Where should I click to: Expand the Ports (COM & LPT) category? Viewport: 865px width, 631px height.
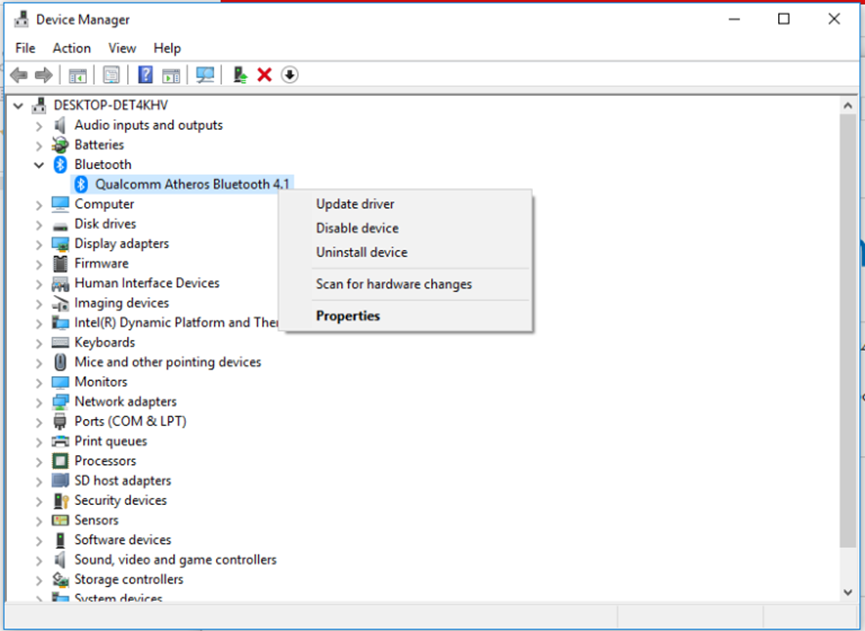(39, 422)
